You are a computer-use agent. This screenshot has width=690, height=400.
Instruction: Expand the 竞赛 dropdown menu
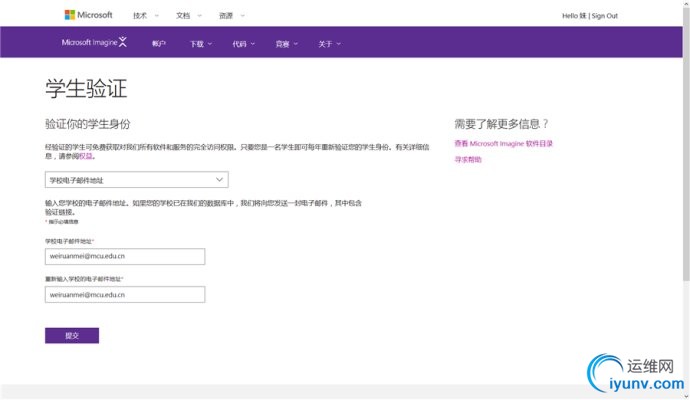[286, 44]
